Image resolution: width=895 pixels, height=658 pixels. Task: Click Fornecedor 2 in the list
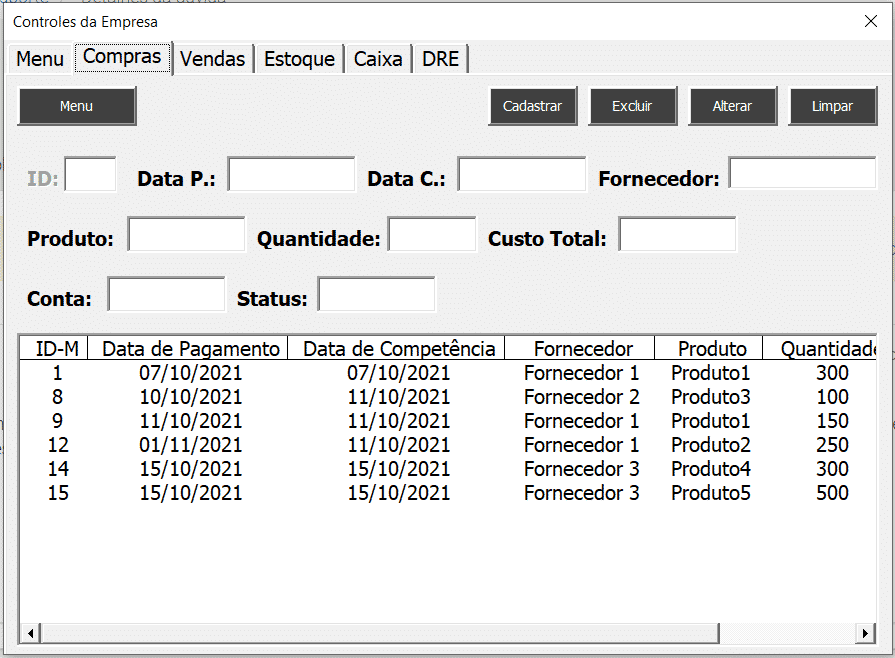pyautogui.click(x=582, y=397)
